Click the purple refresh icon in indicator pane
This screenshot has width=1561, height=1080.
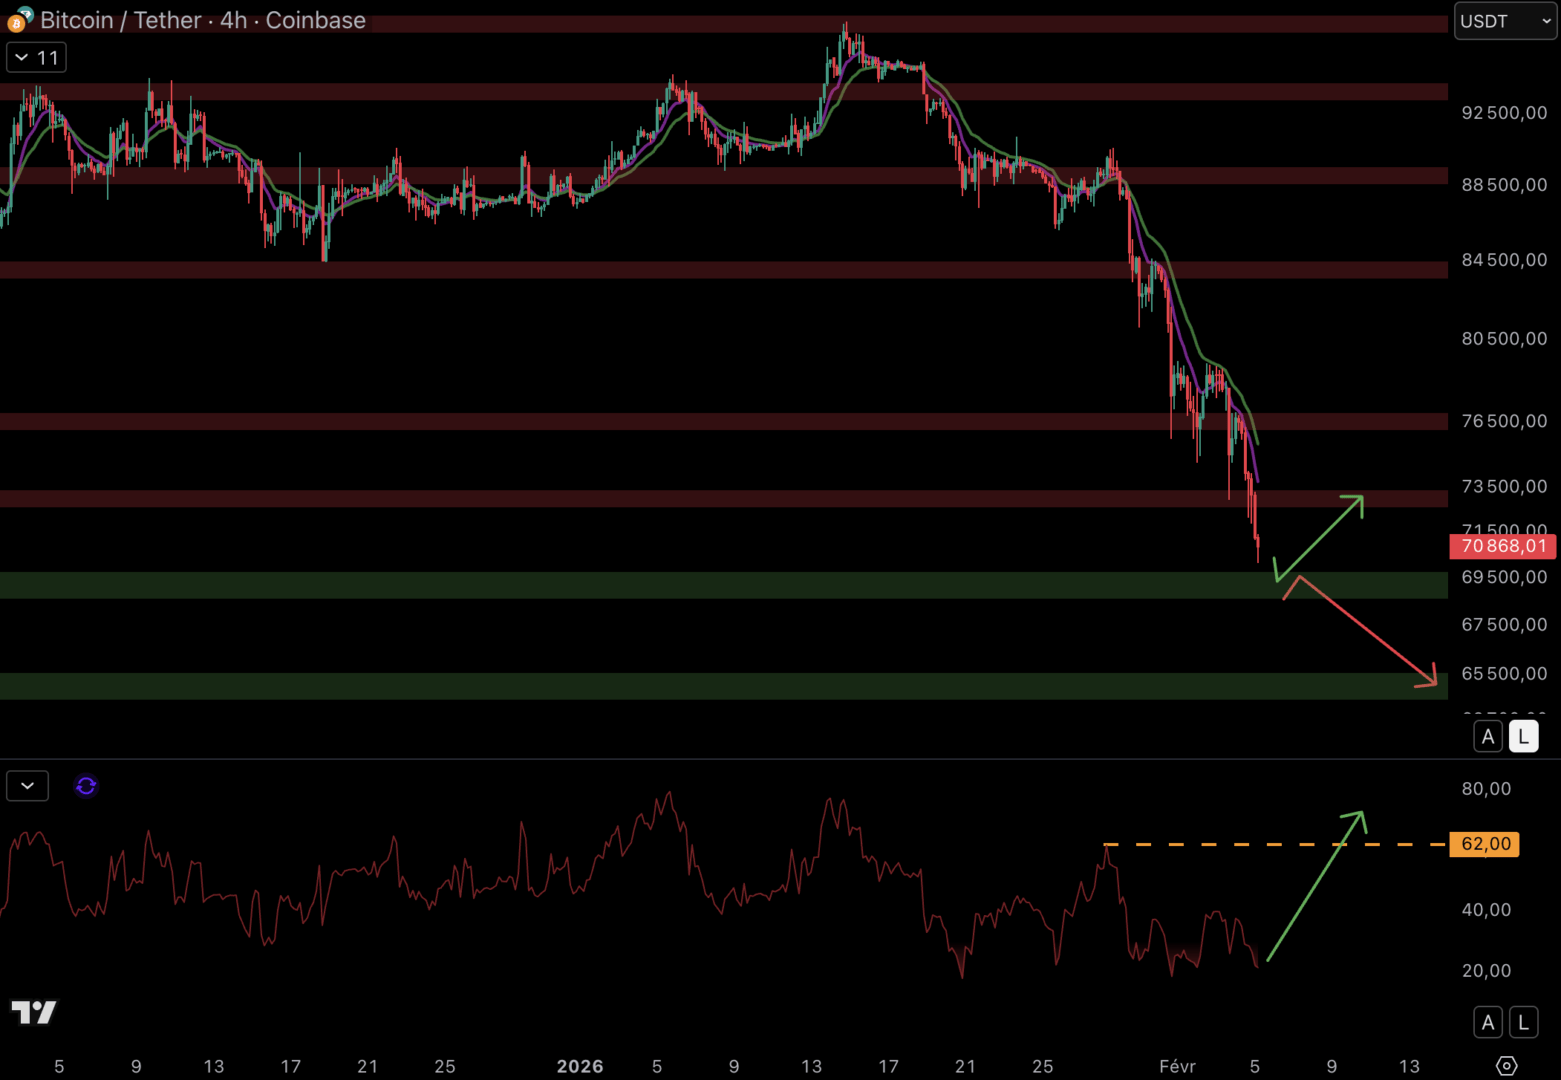pyautogui.click(x=86, y=786)
